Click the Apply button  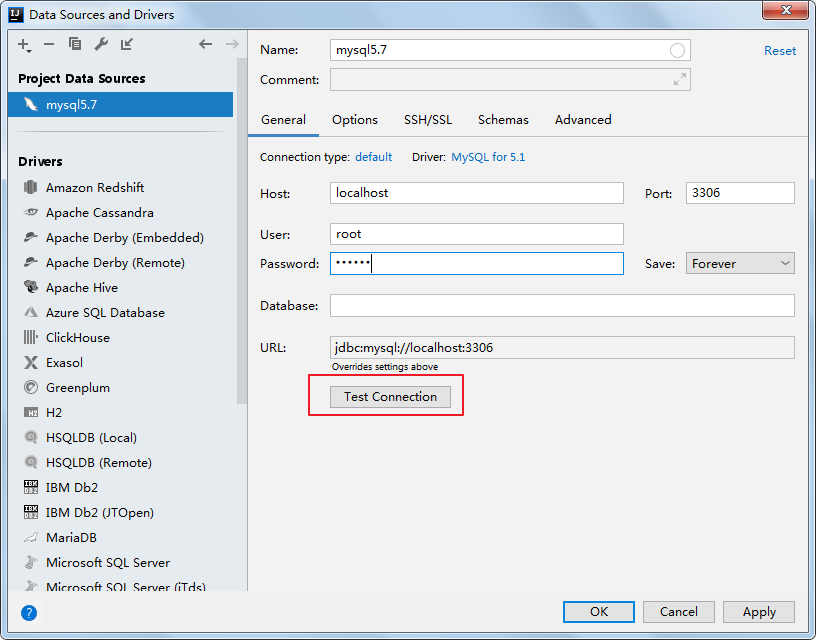click(759, 612)
